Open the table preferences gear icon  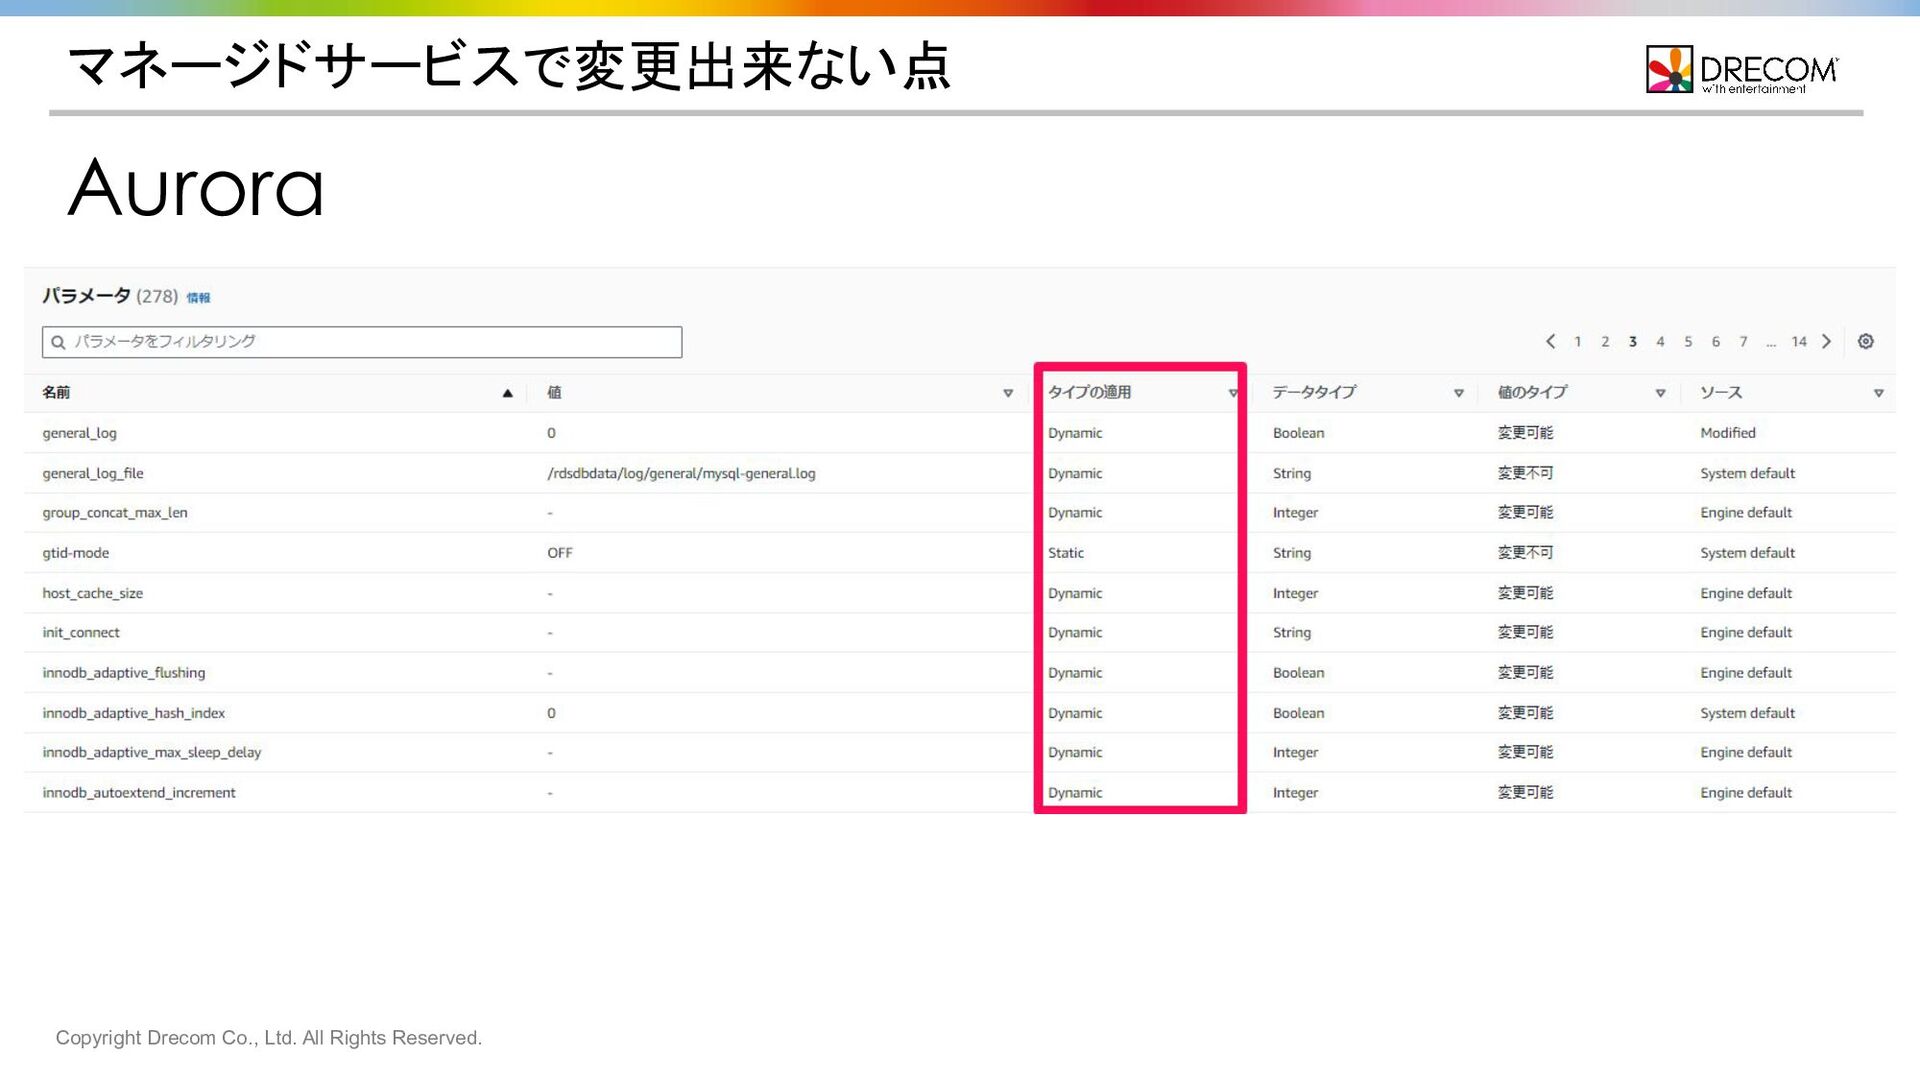(x=1865, y=341)
